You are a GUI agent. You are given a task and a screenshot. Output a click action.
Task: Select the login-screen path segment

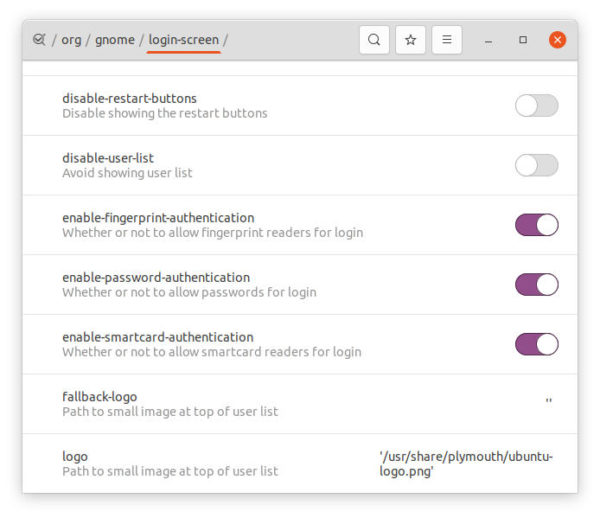coord(184,40)
